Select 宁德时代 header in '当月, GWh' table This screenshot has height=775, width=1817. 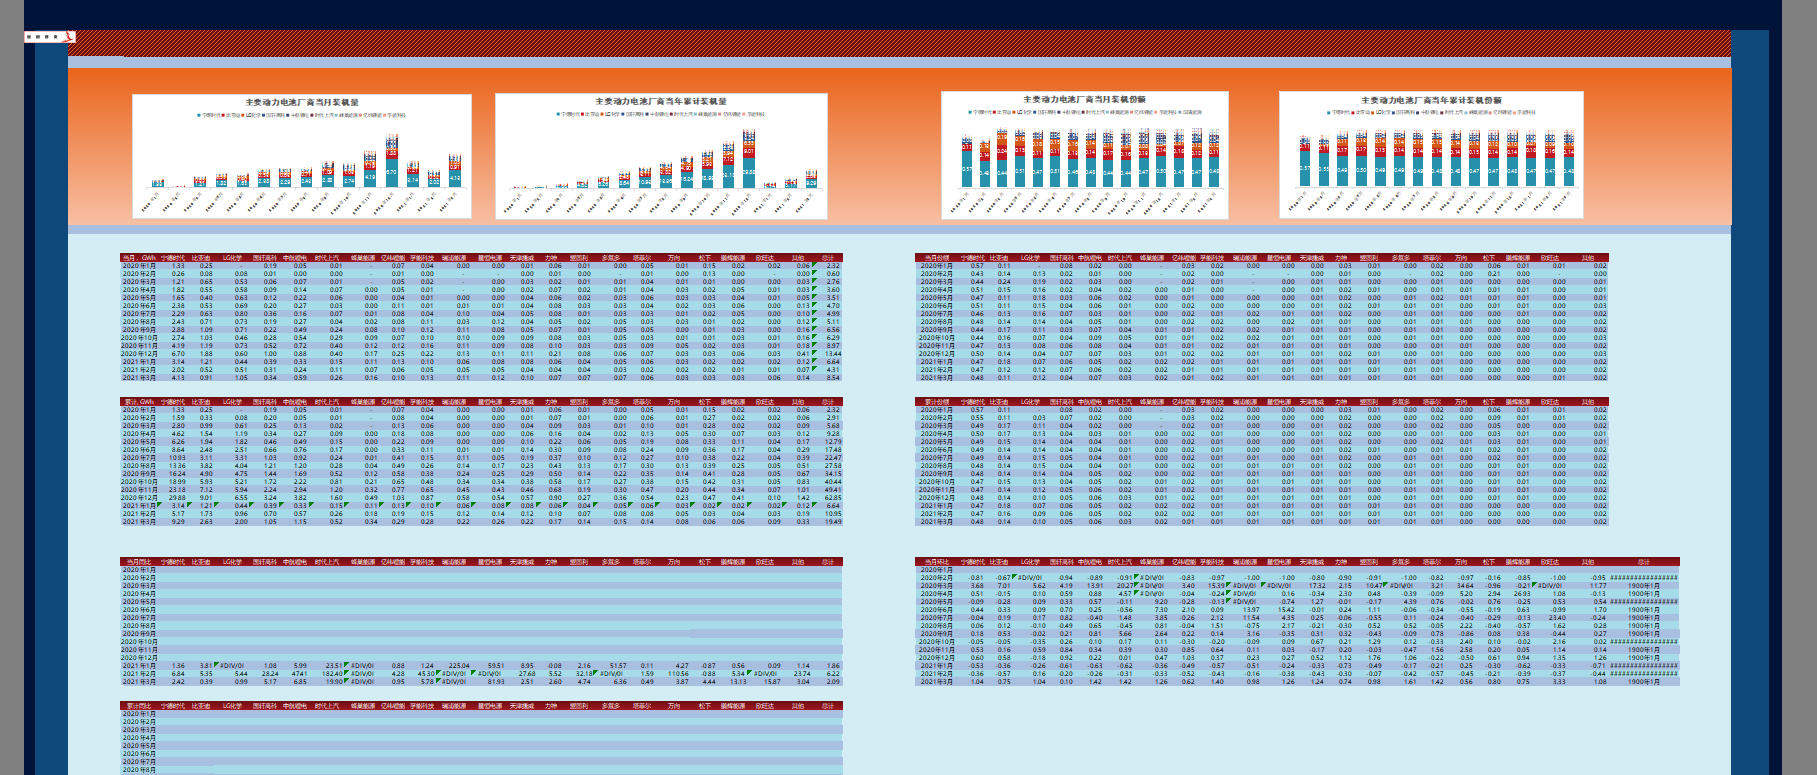click(x=173, y=258)
